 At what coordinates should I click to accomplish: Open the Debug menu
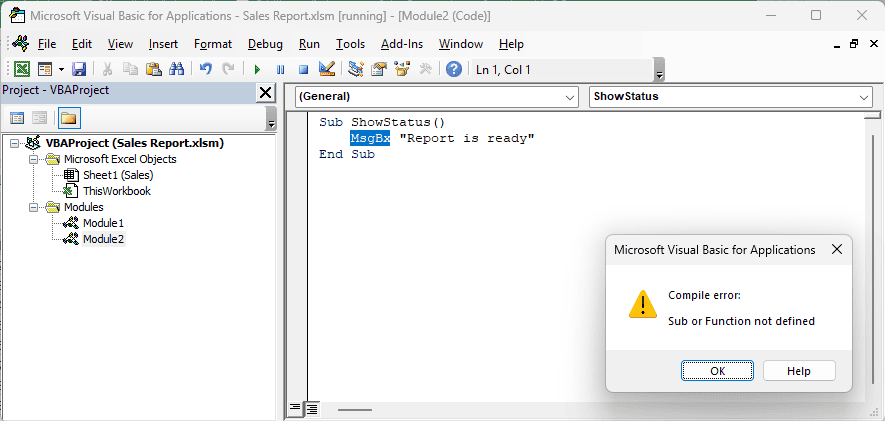tap(265, 44)
